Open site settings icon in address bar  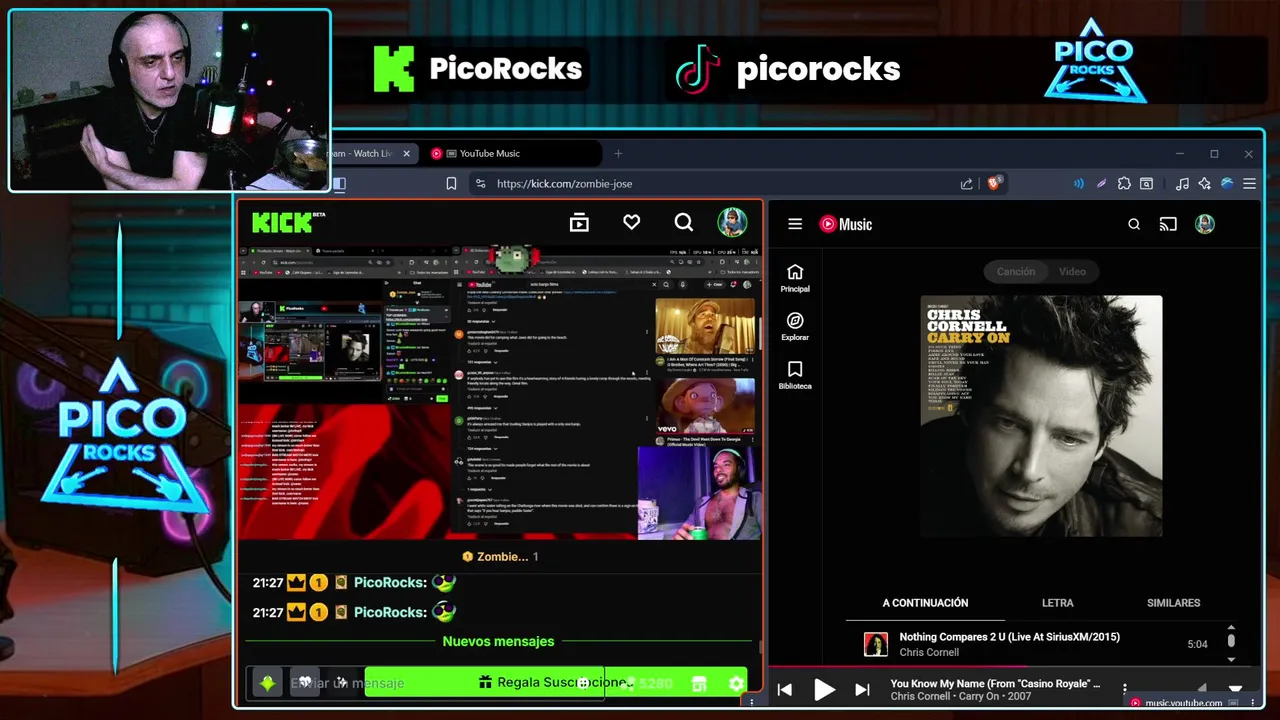click(480, 184)
